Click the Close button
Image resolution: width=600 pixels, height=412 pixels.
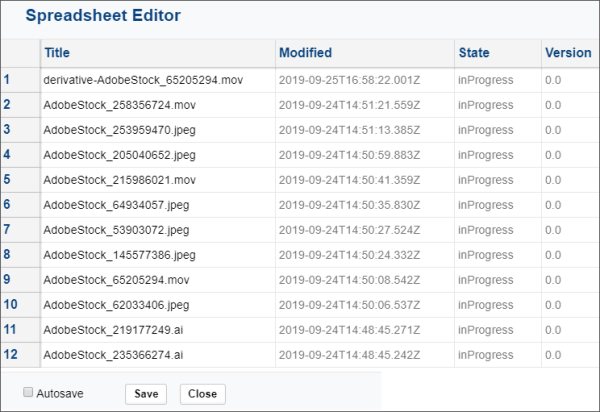pyautogui.click(x=203, y=394)
